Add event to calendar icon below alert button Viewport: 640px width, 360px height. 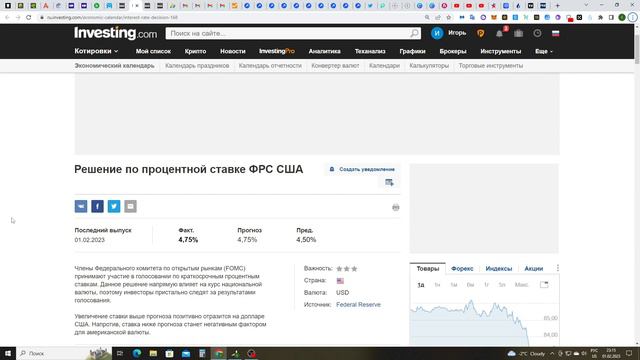click(x=389, y=182)
